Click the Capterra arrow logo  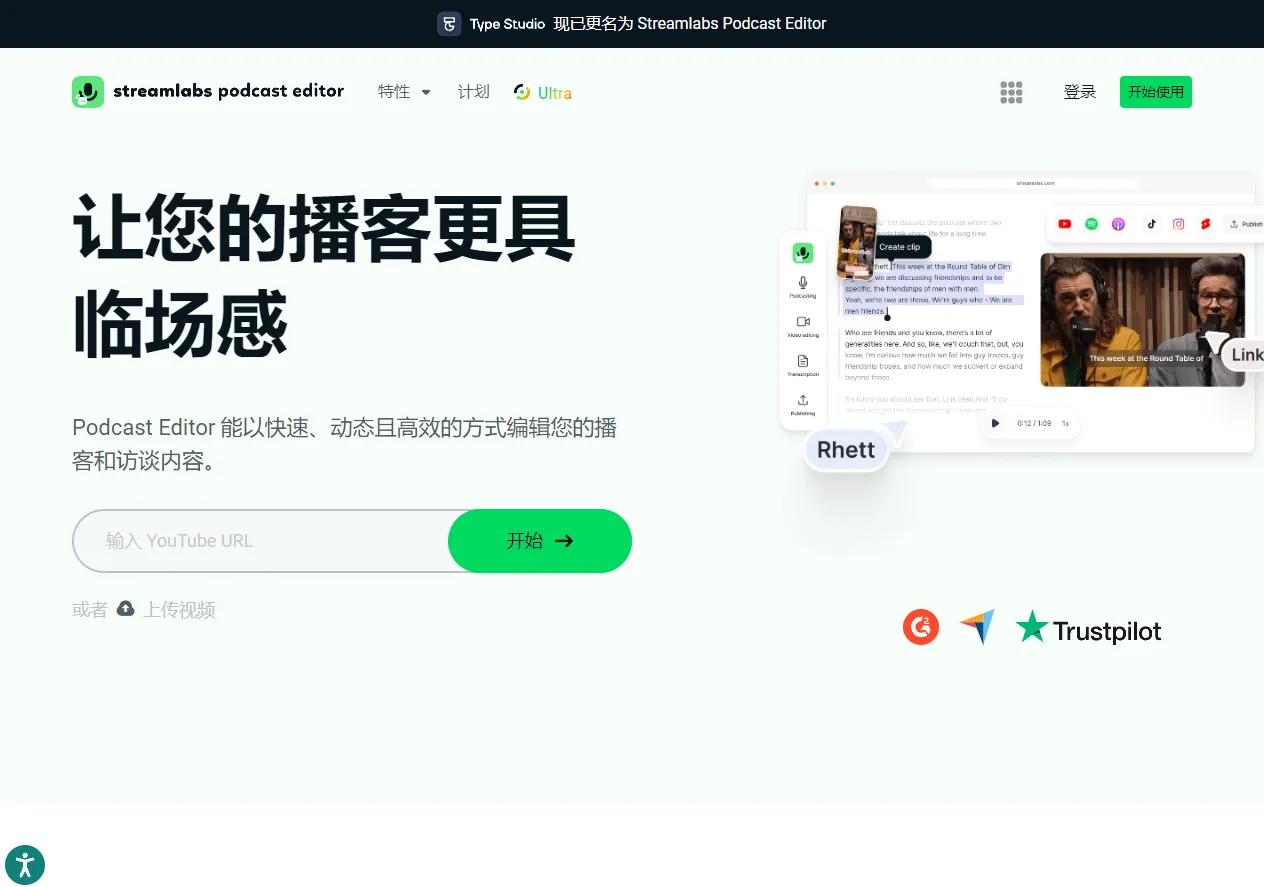pyautogui.click(x=977, y=627)
